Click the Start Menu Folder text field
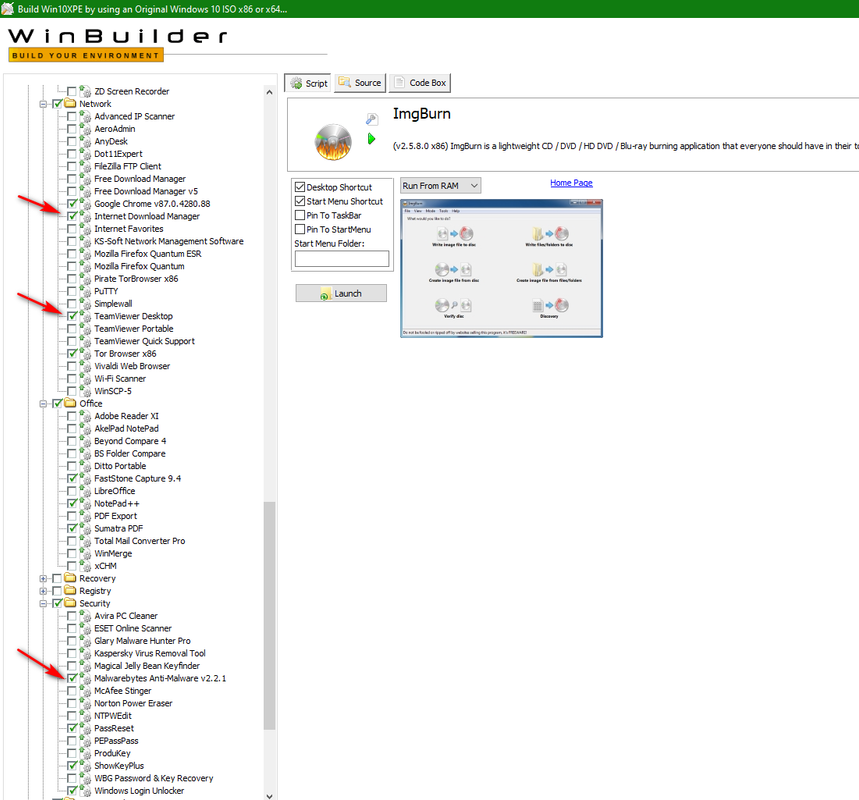This screenshot has height=800, width=859. [342, 259]
